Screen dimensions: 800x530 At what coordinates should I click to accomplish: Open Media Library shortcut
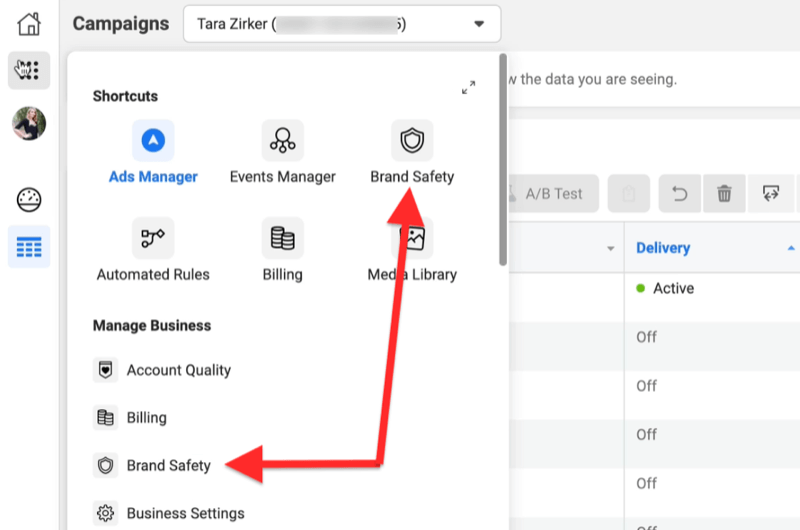412,250
